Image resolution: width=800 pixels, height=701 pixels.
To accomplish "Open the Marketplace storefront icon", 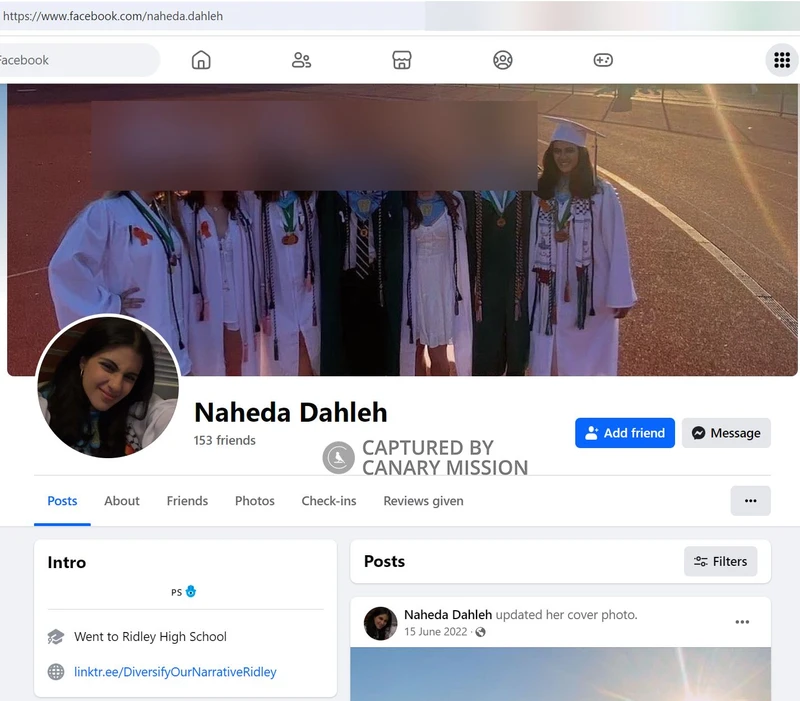I will tap(402, 60).
